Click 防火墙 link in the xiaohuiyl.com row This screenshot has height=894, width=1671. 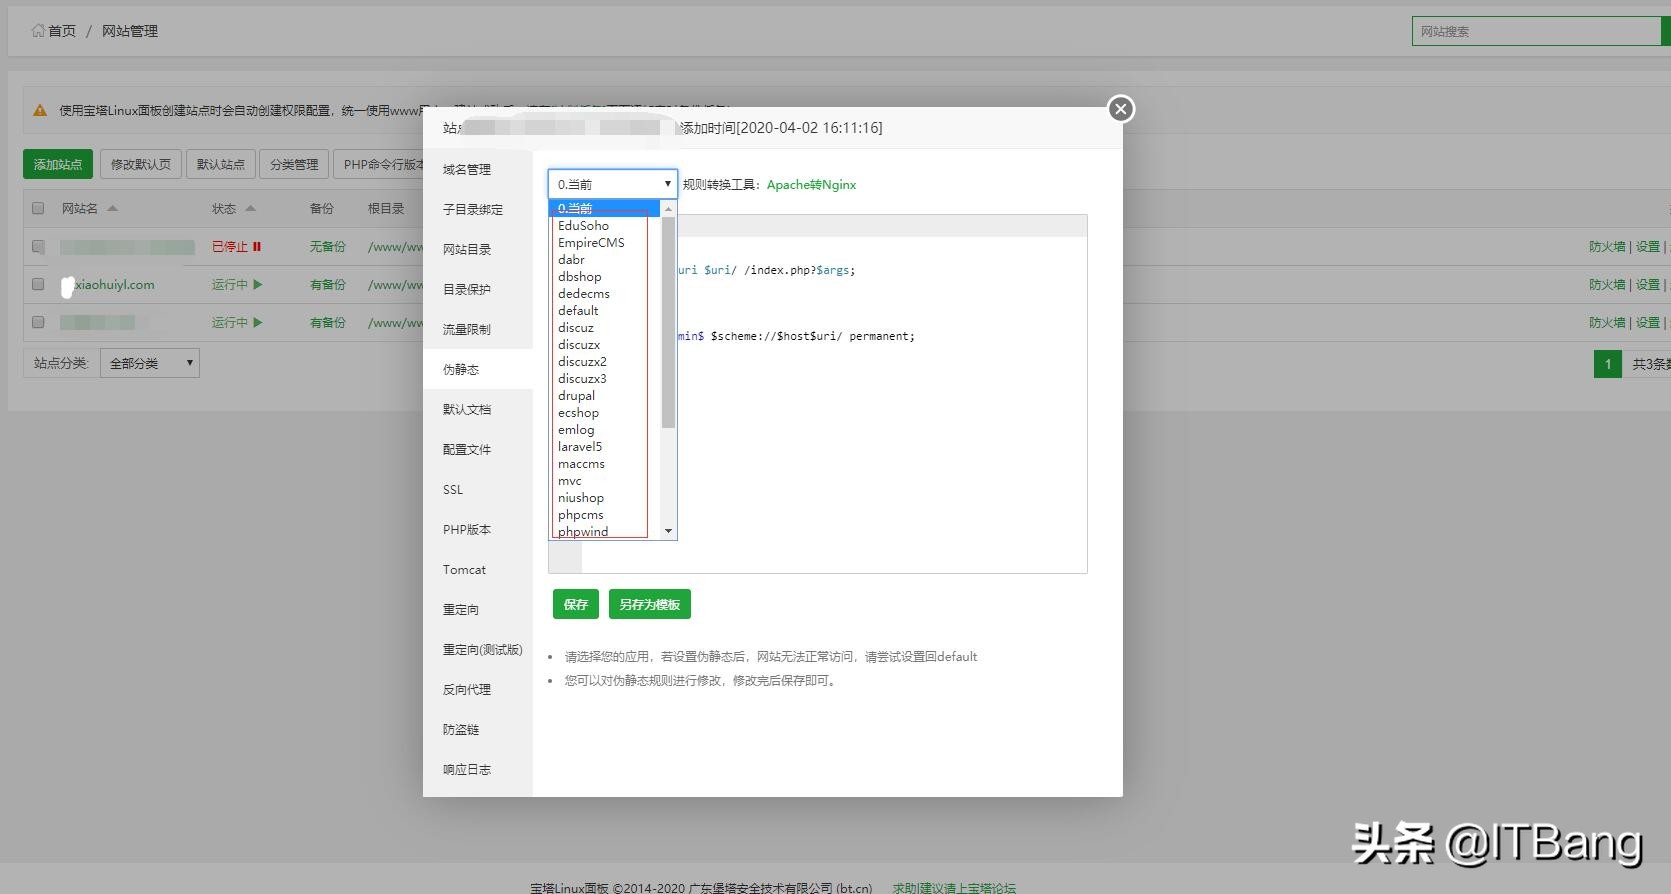click(1607, 285)
